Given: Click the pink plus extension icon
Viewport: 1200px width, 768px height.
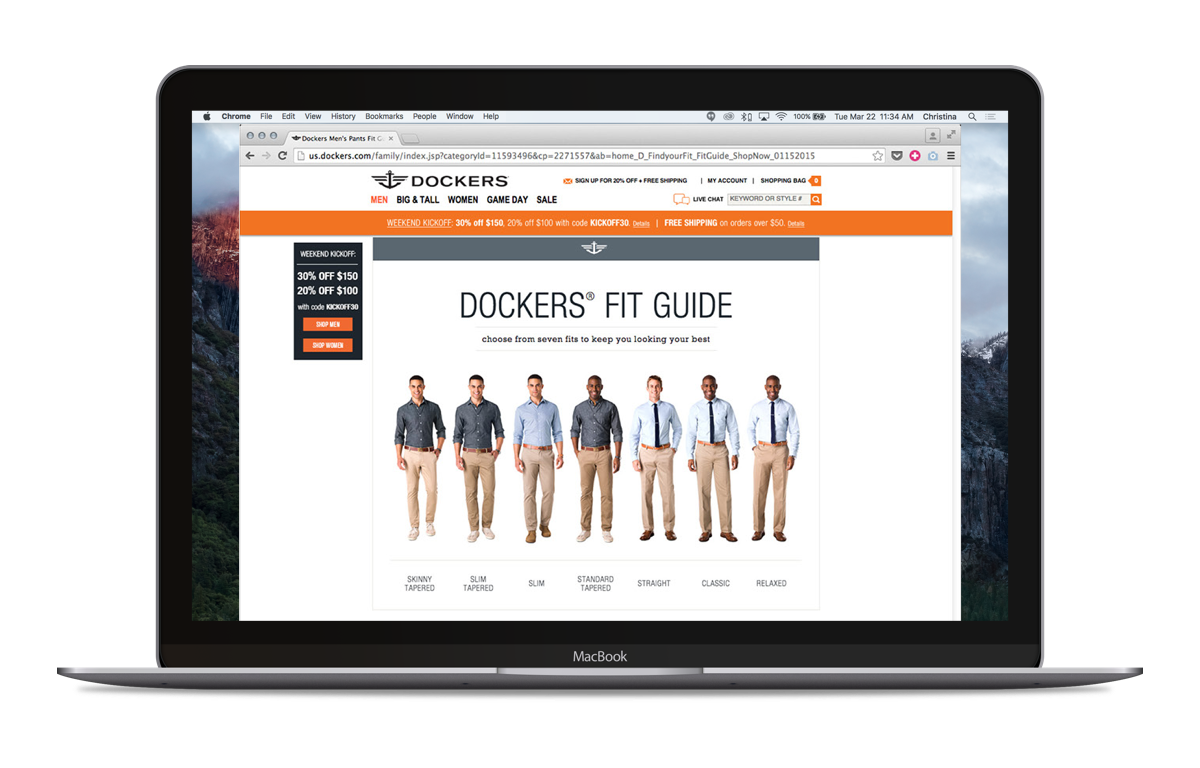Looking at the screenshot, I should 914,156.
